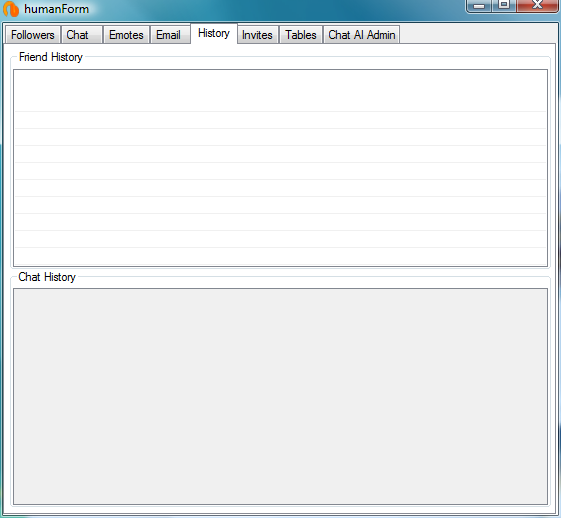Show the Invites tab

click(257, 35)
